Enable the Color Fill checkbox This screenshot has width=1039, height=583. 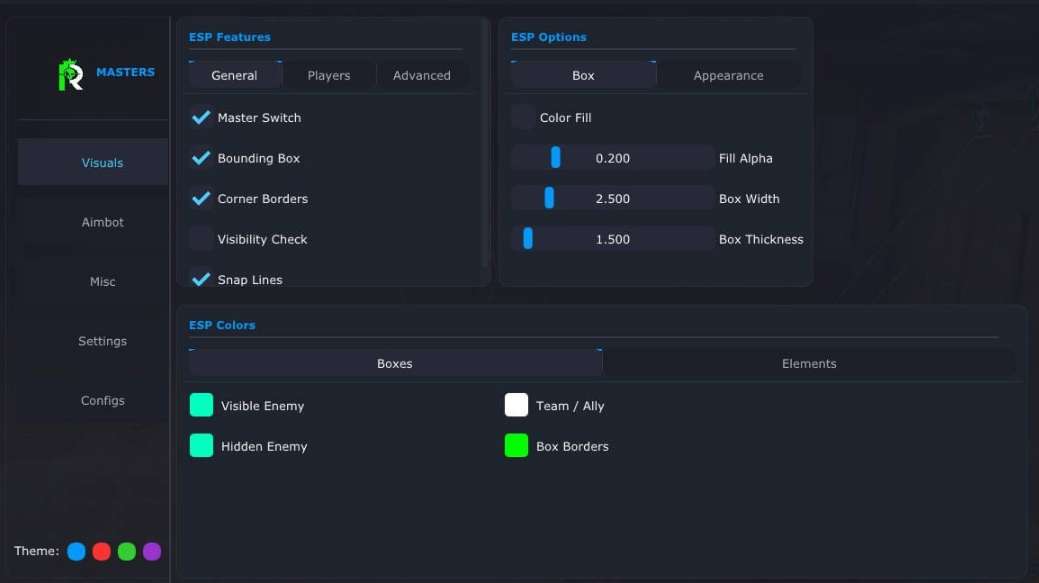[x=522, y=117]
